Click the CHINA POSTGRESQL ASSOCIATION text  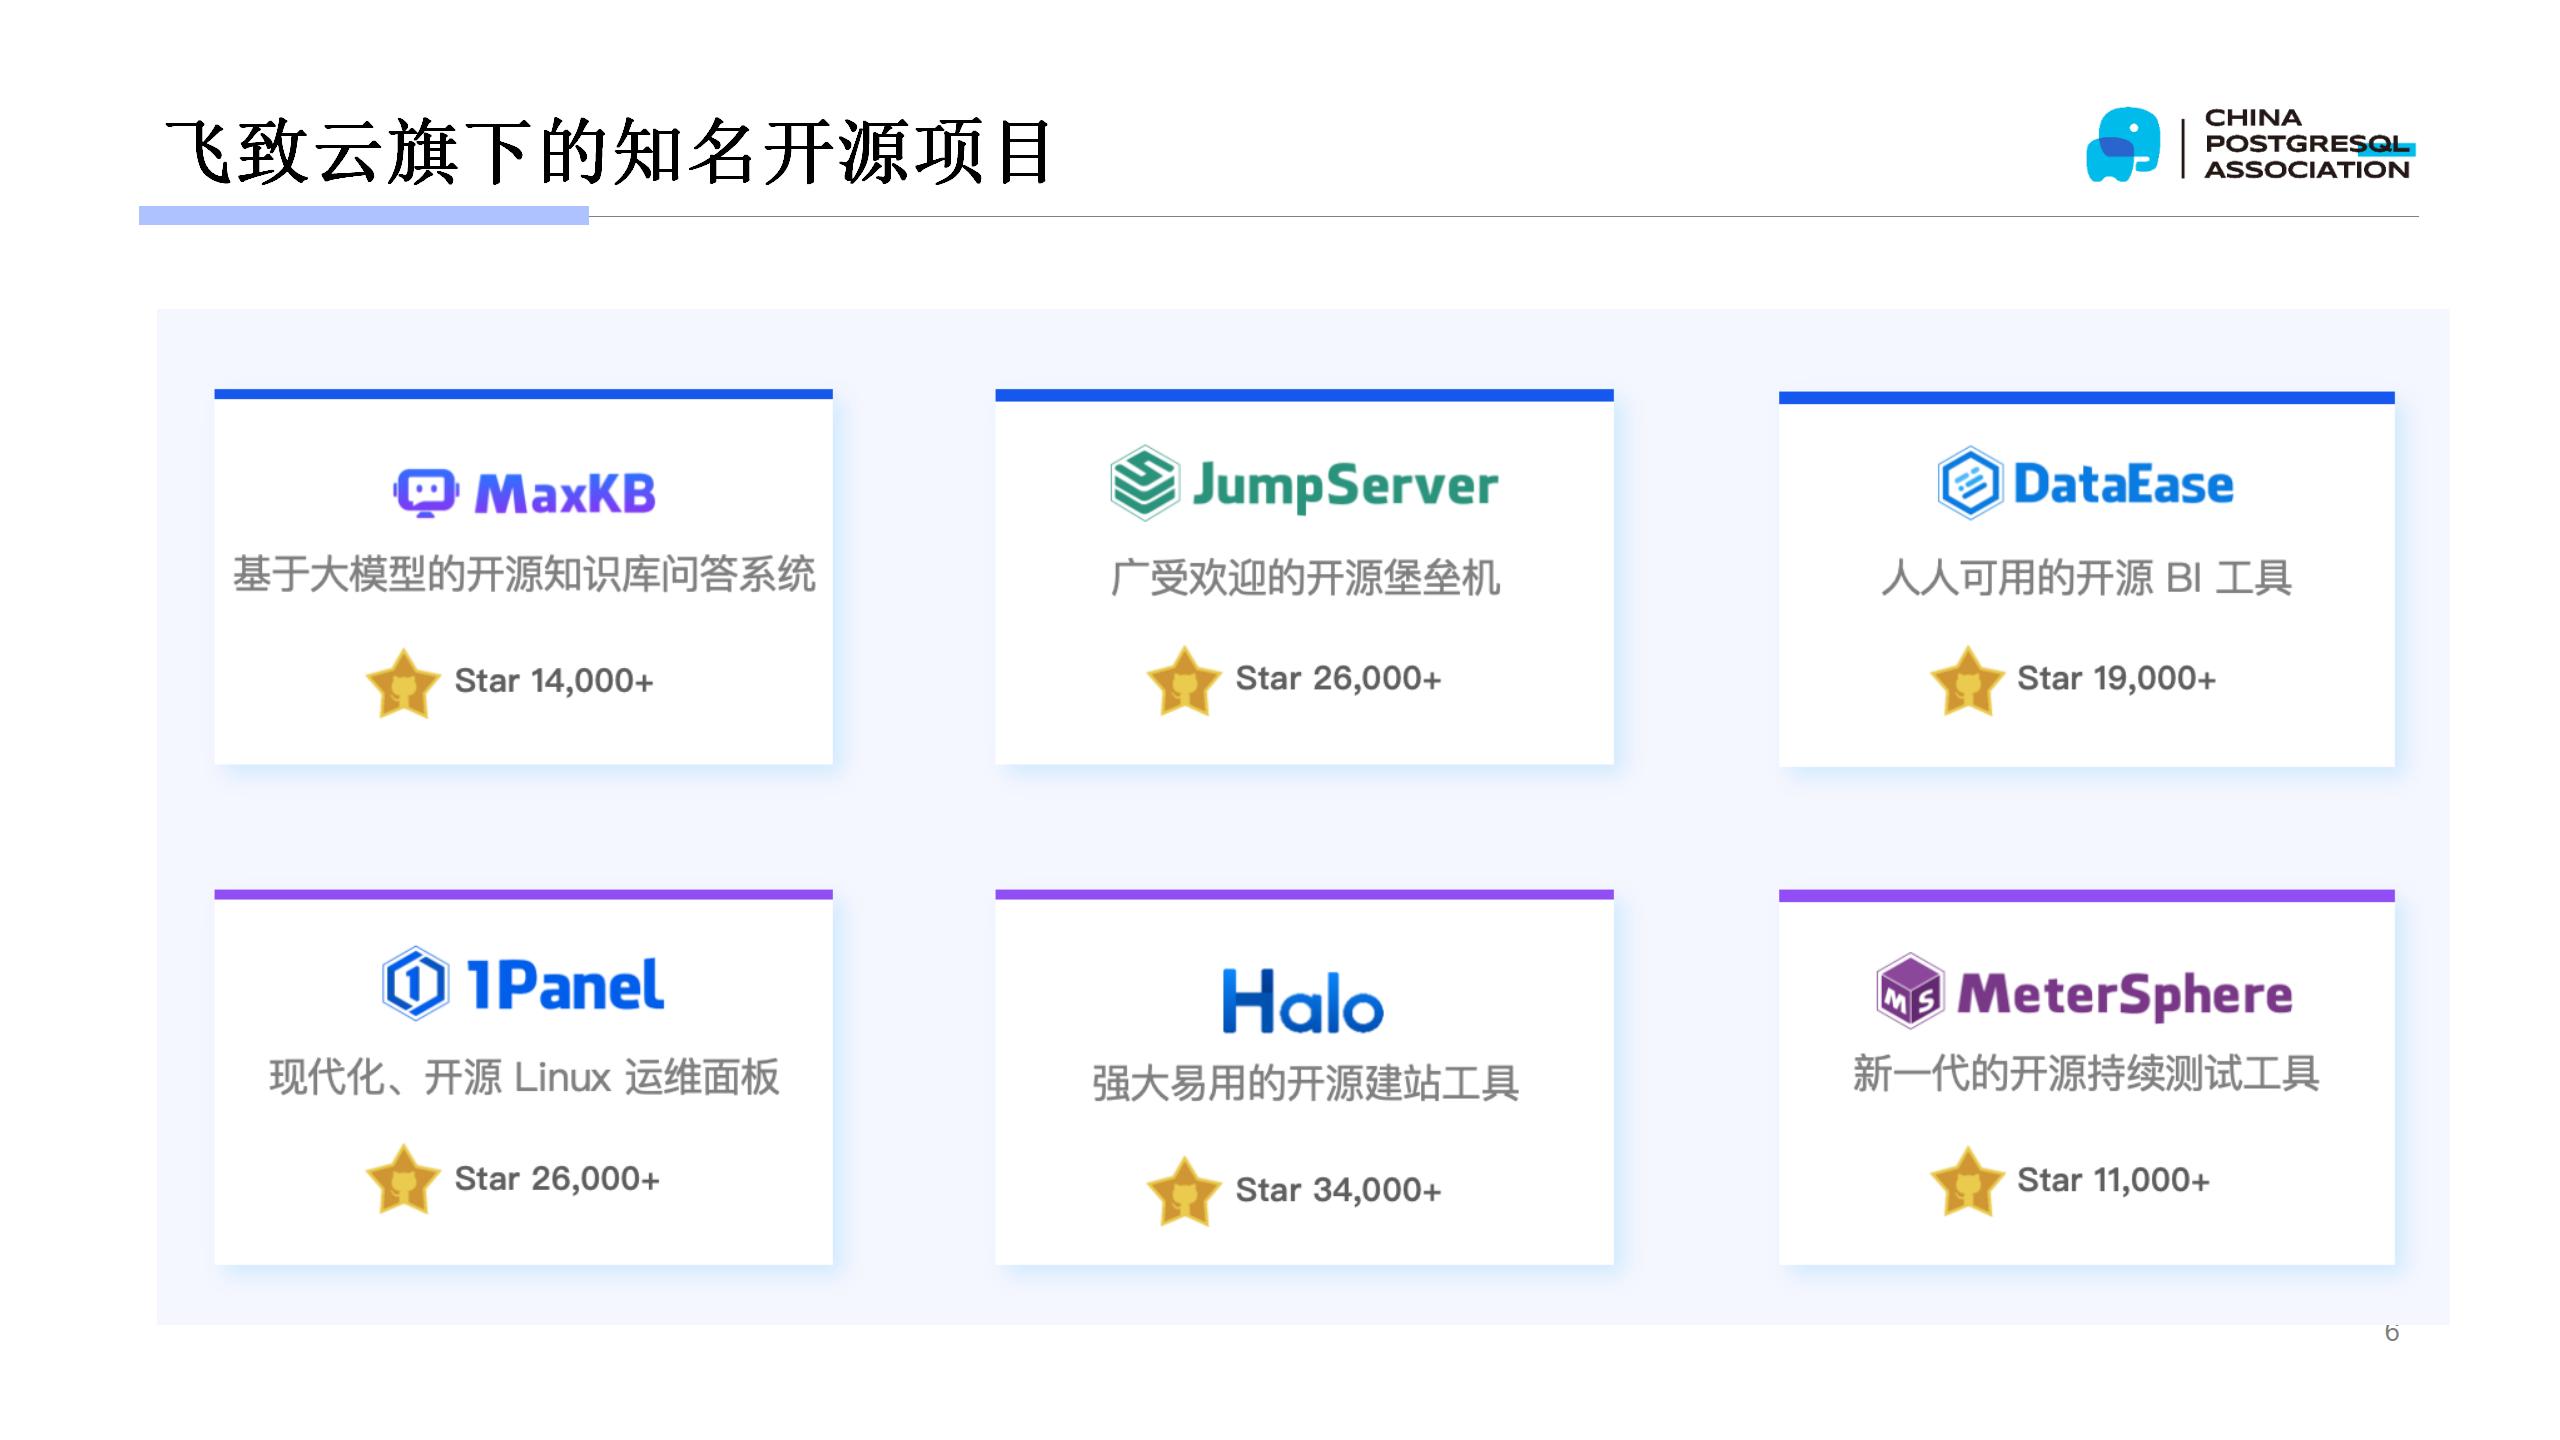click(2306, 145)
